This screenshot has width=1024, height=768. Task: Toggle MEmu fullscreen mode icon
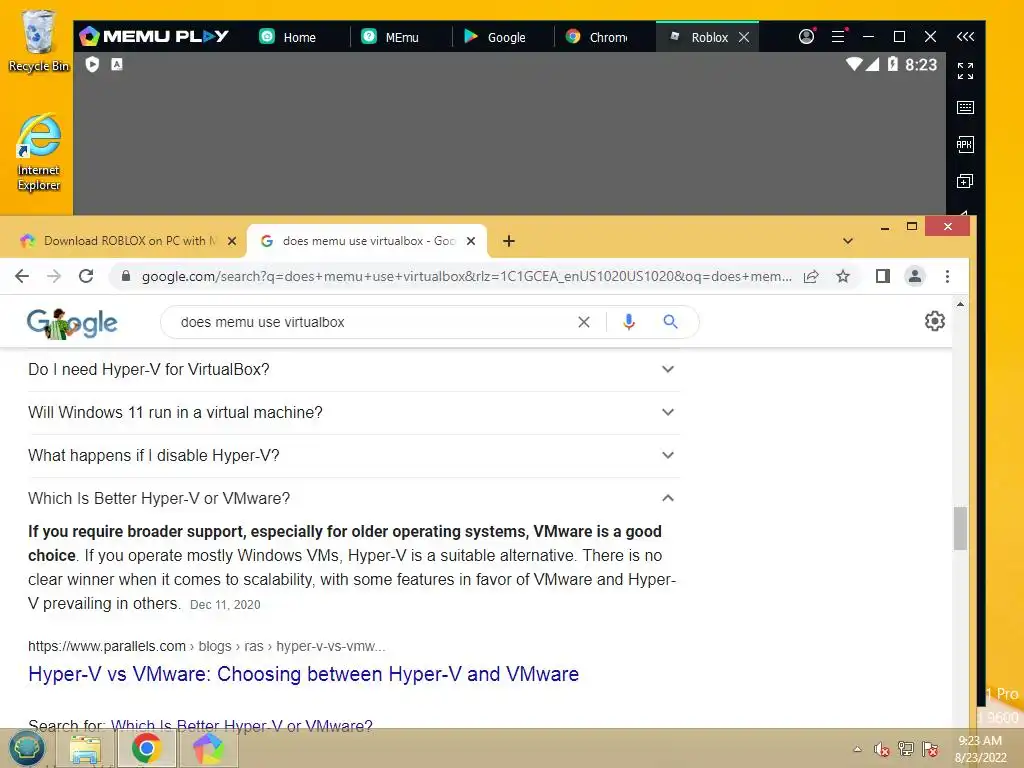click(x=965, y=71)
